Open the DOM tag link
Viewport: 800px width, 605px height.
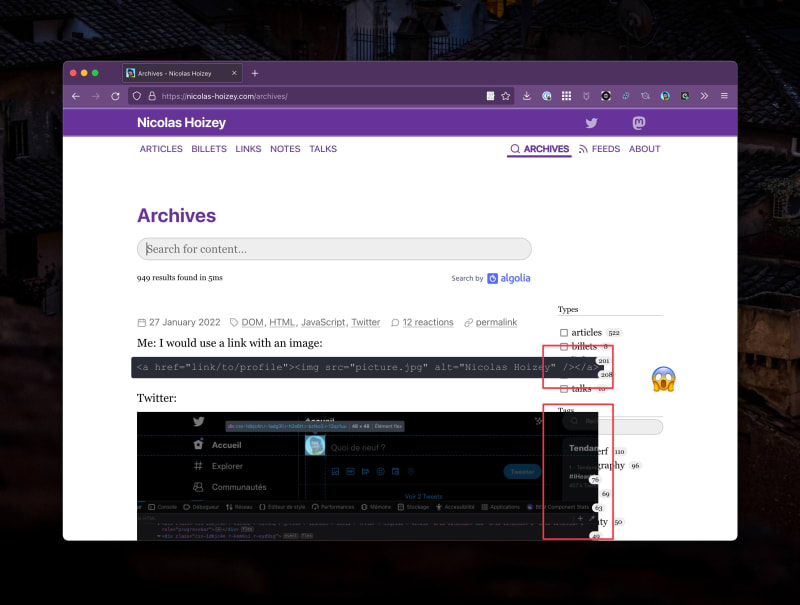coord(253,322)
